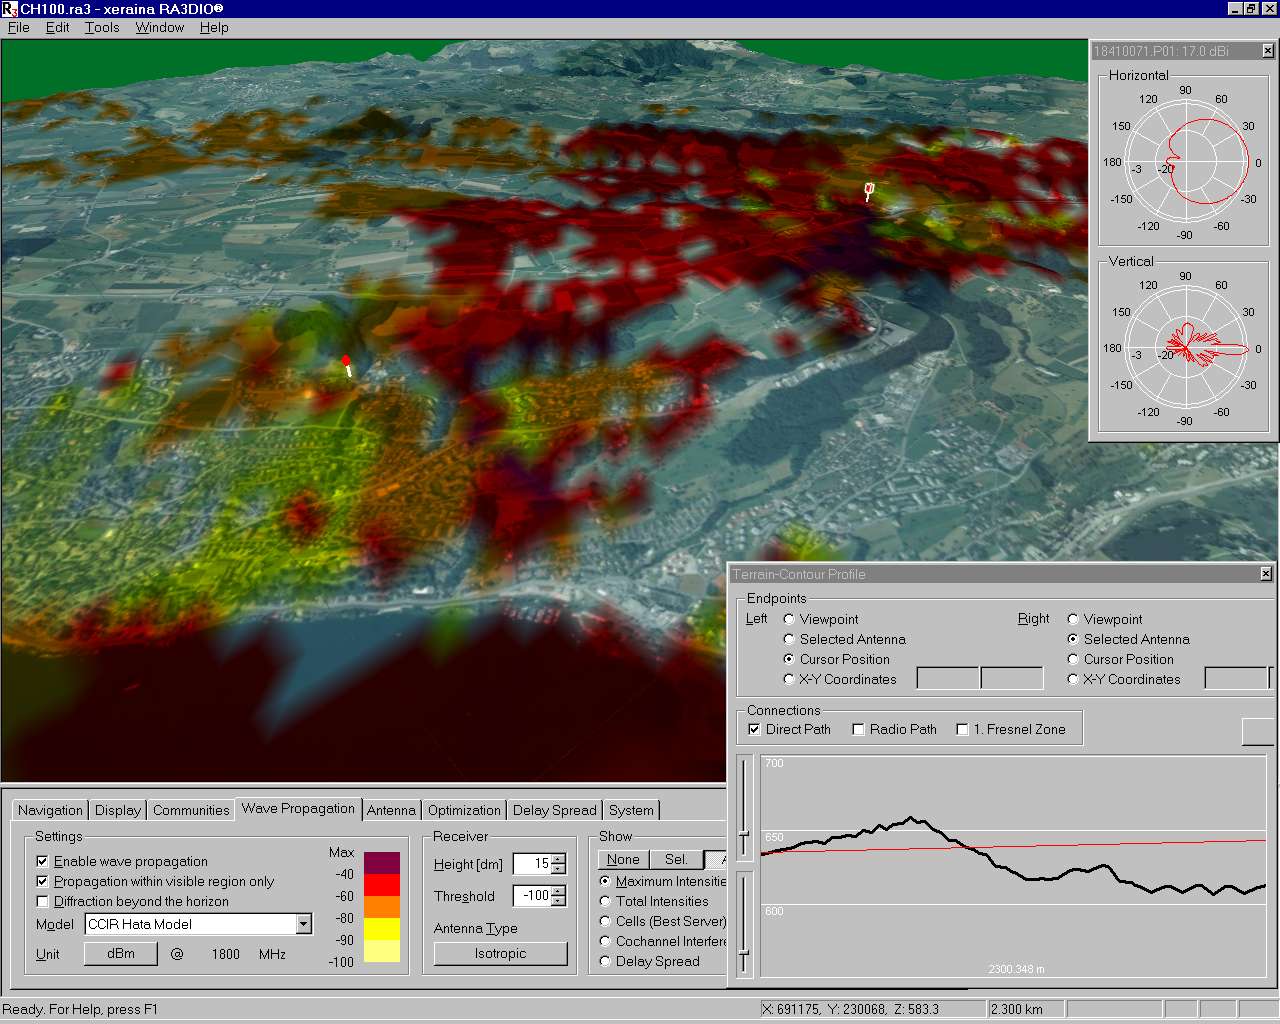Check the Radio Path connection option
1280x1024 pixels.
coord(858,729)
